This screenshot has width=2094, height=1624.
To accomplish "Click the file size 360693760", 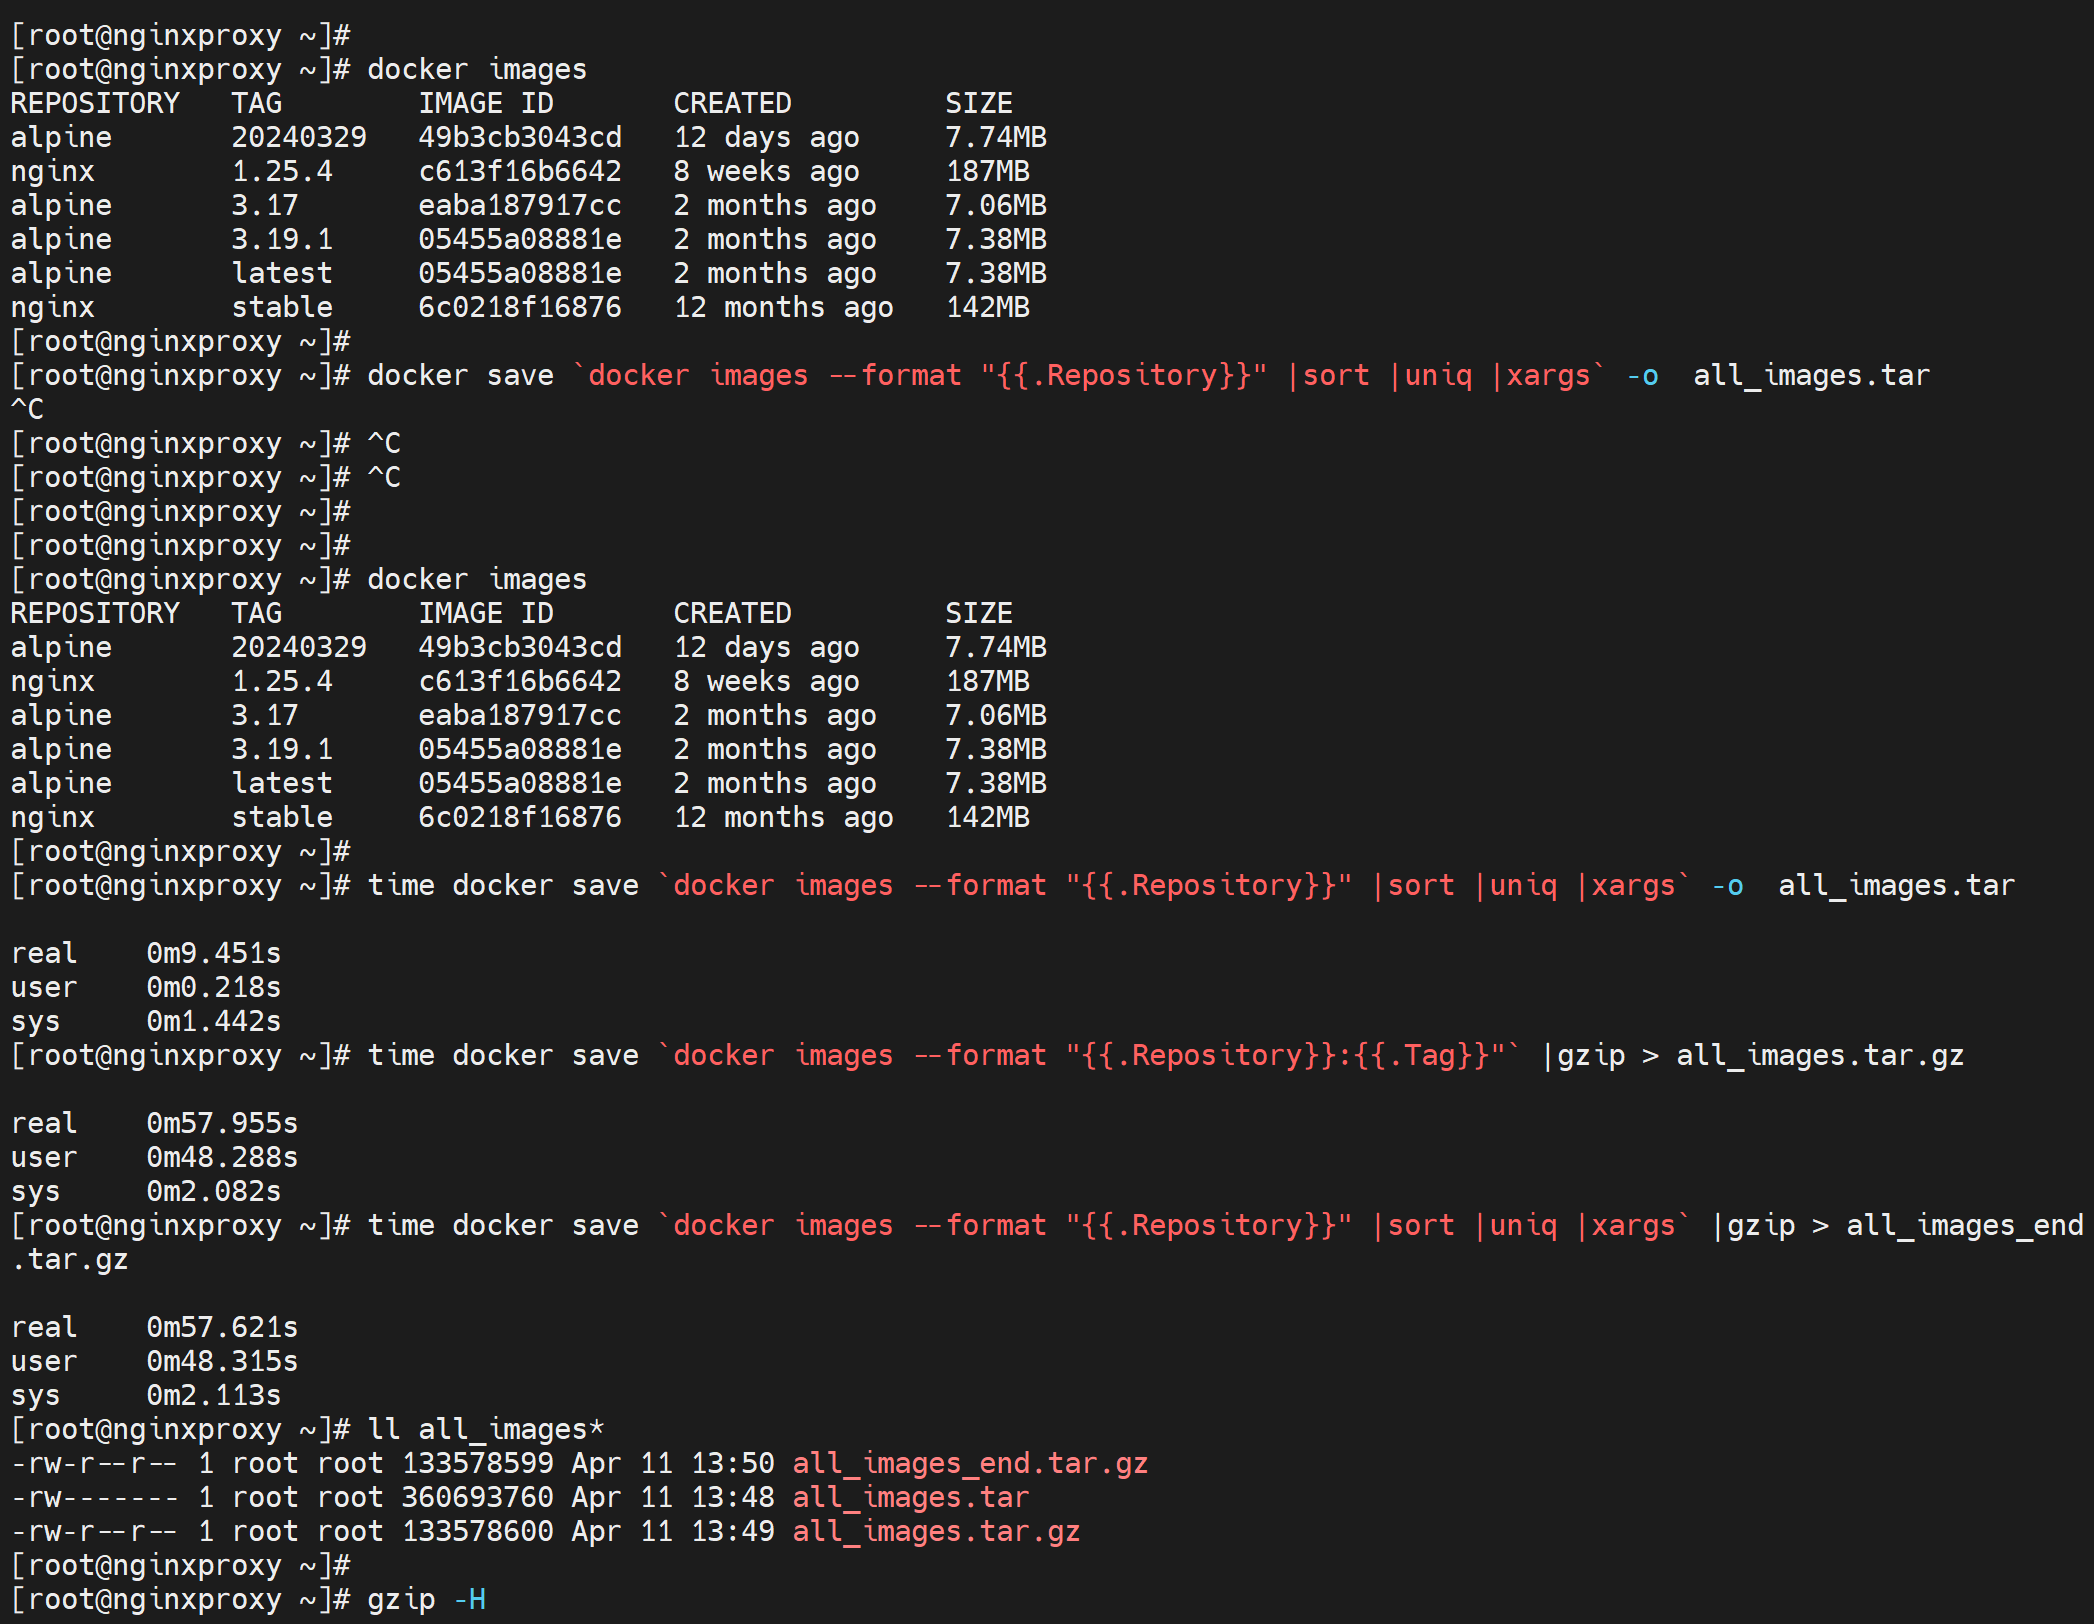I will 477,1497.
